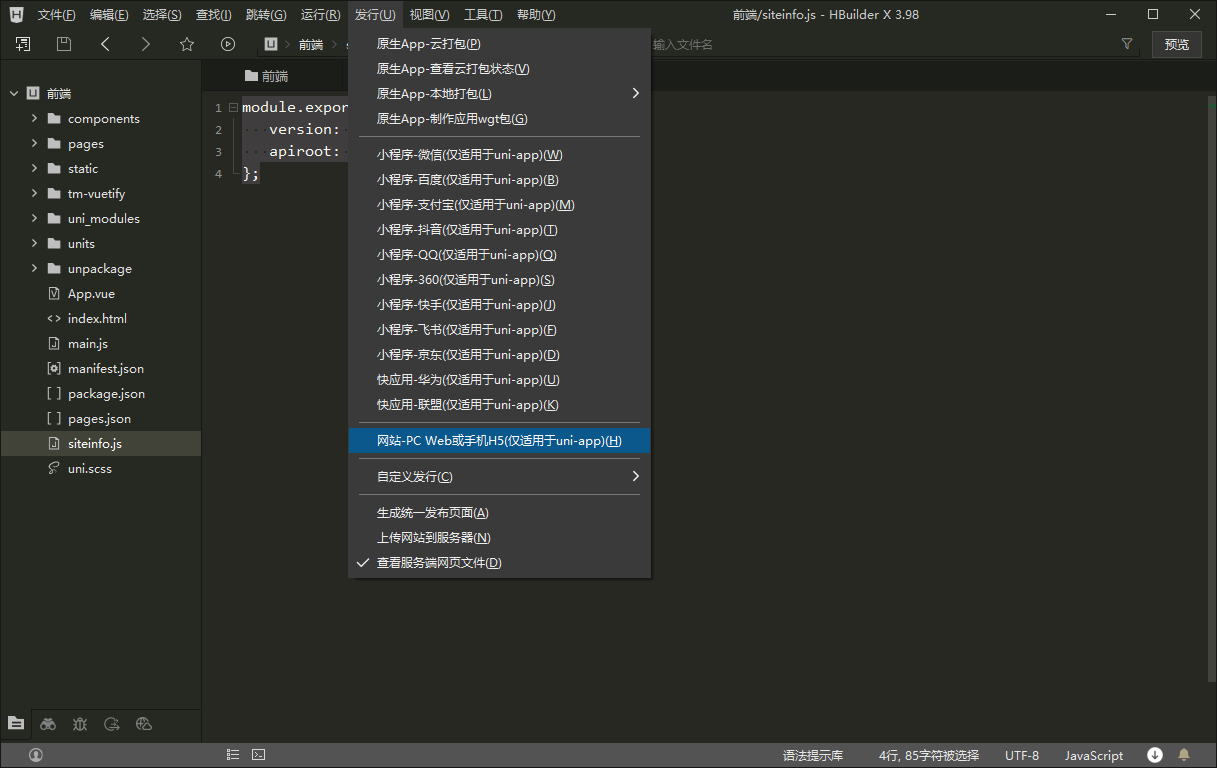Click the notification bell icon
1217x768 pixels.
(1184, 755)
